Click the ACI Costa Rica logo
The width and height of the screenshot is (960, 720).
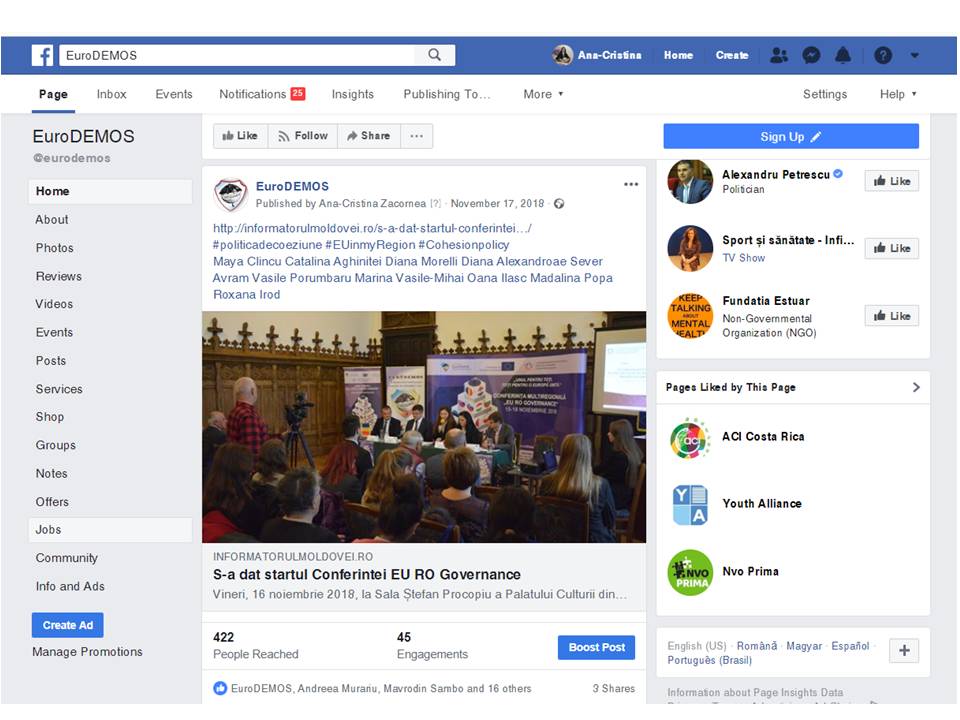click(x=690, y=438)
